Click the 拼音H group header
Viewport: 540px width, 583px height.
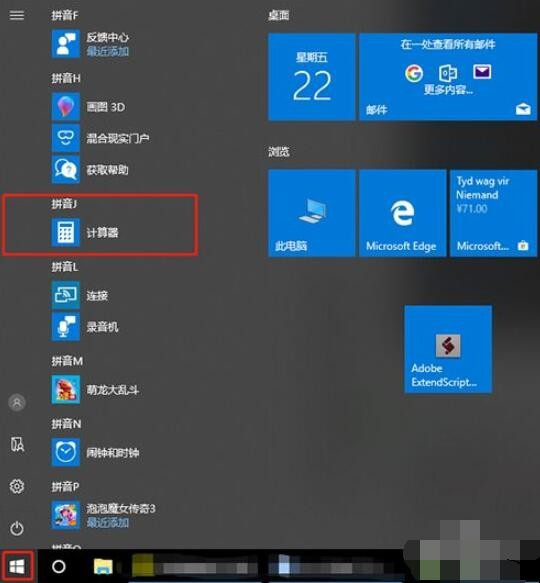[x=66, y=78]
